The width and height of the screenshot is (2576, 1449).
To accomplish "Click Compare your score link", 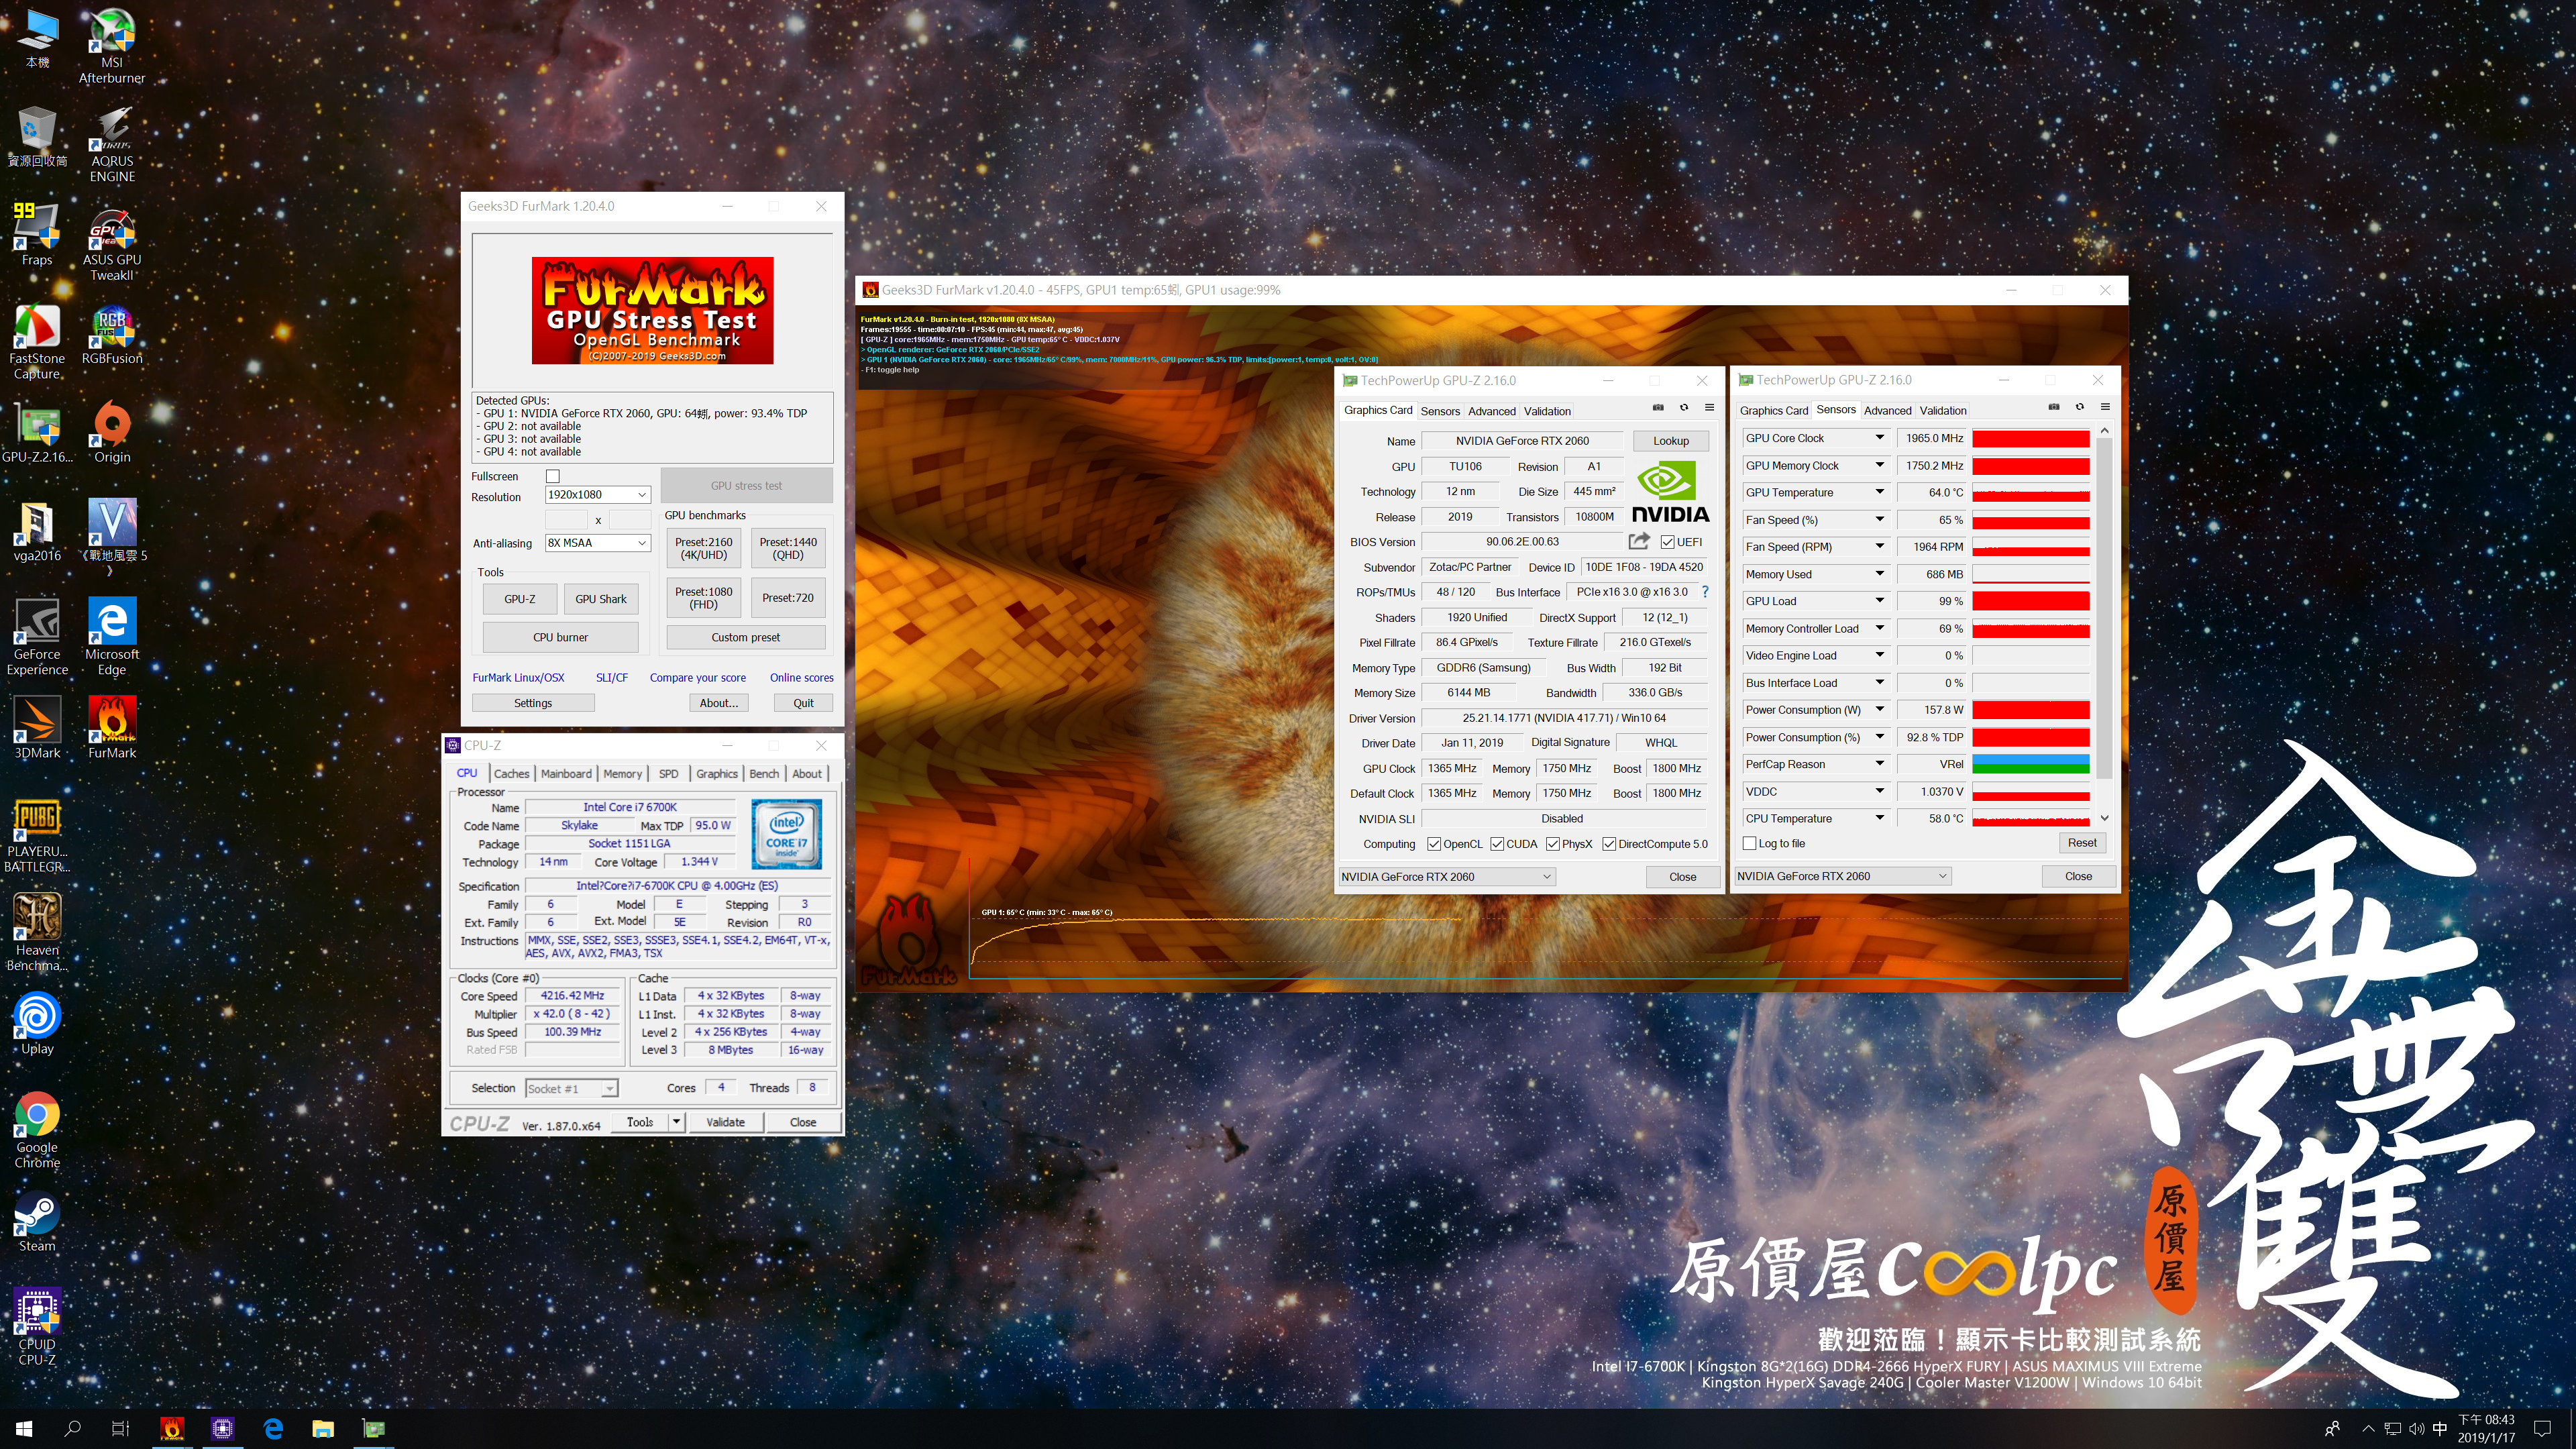I will [x=697, y=677].
